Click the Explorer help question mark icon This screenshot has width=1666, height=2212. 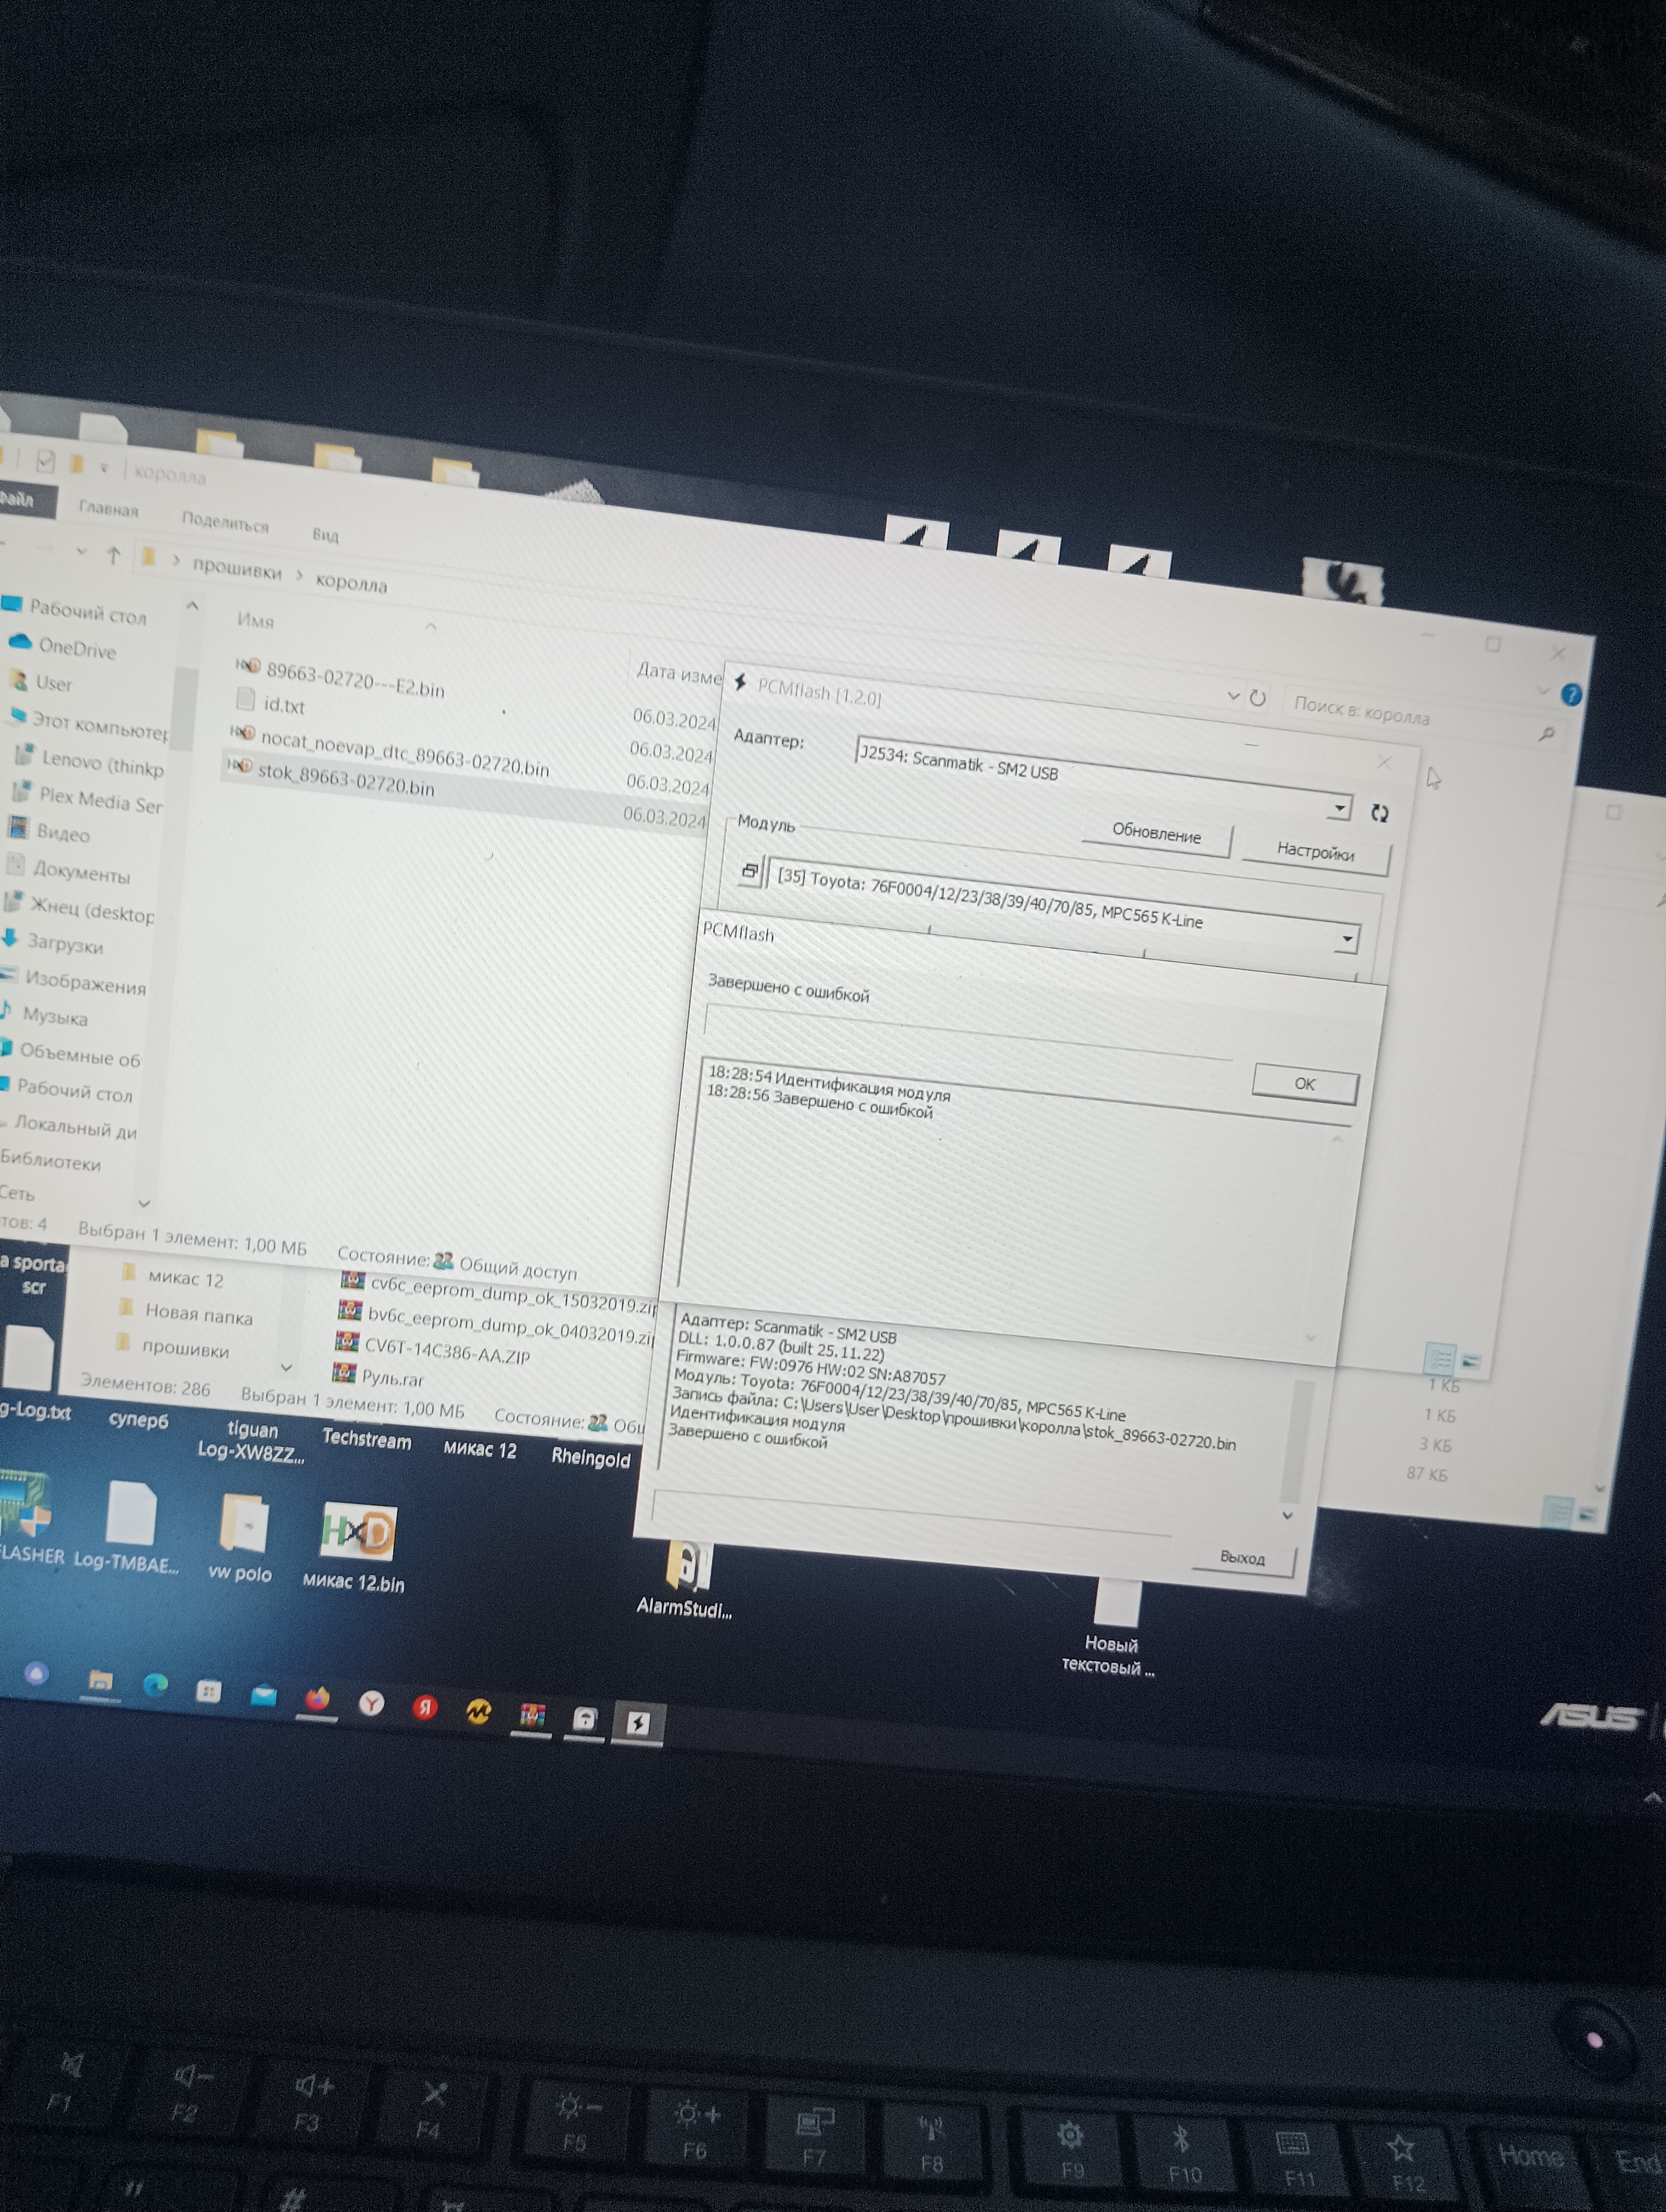click(x=1570, y=694)
